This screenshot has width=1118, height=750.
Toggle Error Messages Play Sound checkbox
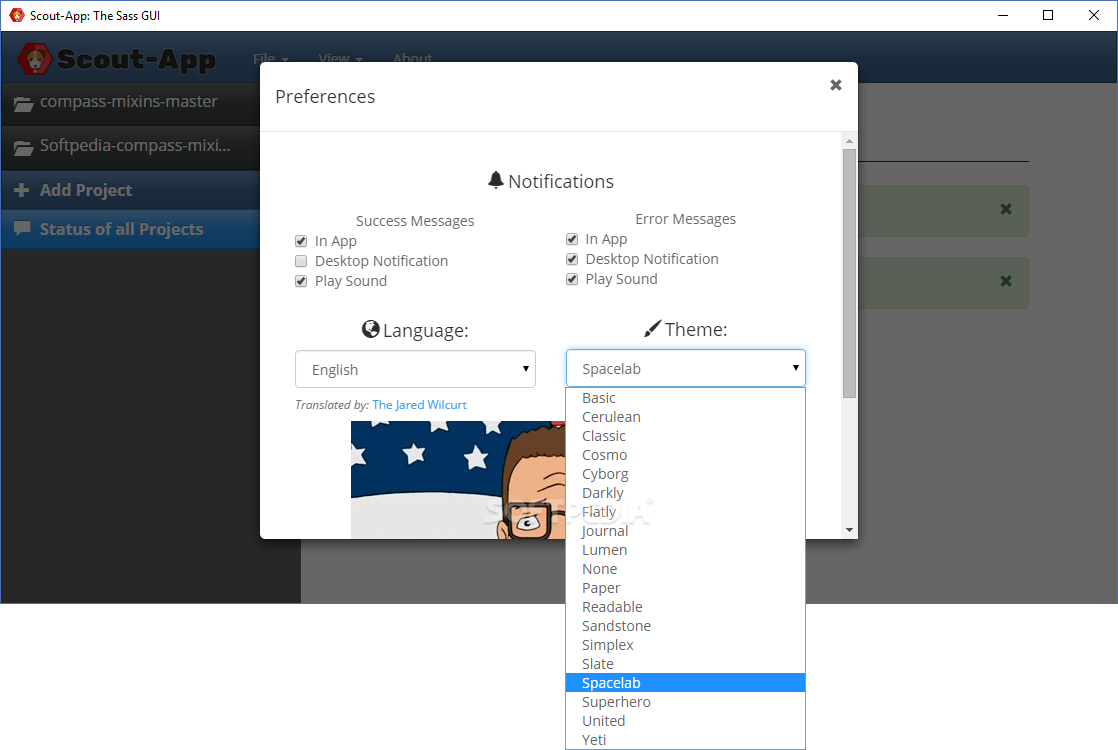click(572, 279)
